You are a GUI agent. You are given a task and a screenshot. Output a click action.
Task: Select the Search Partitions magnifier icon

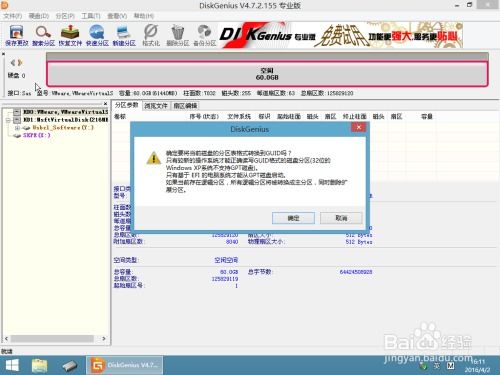pyautogui.click(x=43, y=35)
